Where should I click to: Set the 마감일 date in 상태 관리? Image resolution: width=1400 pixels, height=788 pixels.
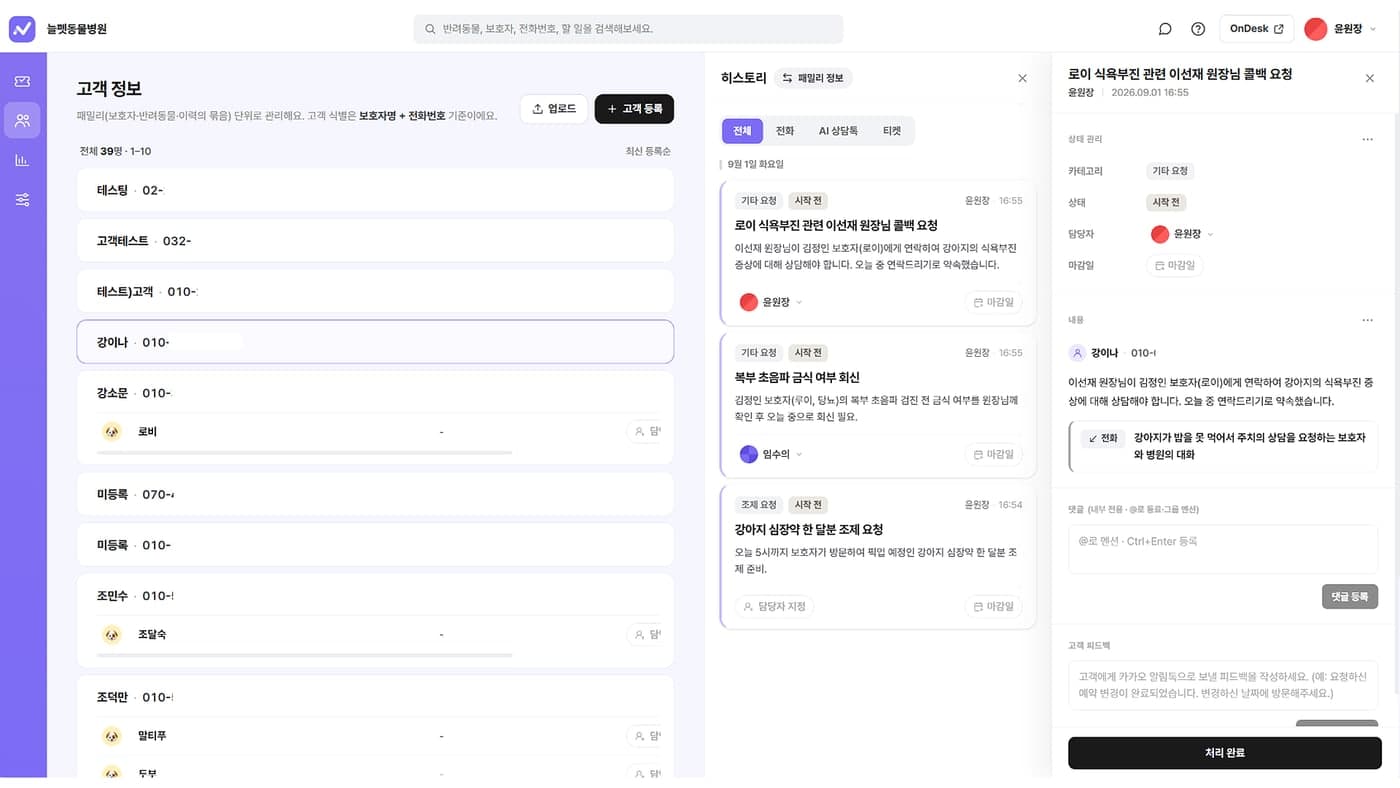coord(1175,266)
